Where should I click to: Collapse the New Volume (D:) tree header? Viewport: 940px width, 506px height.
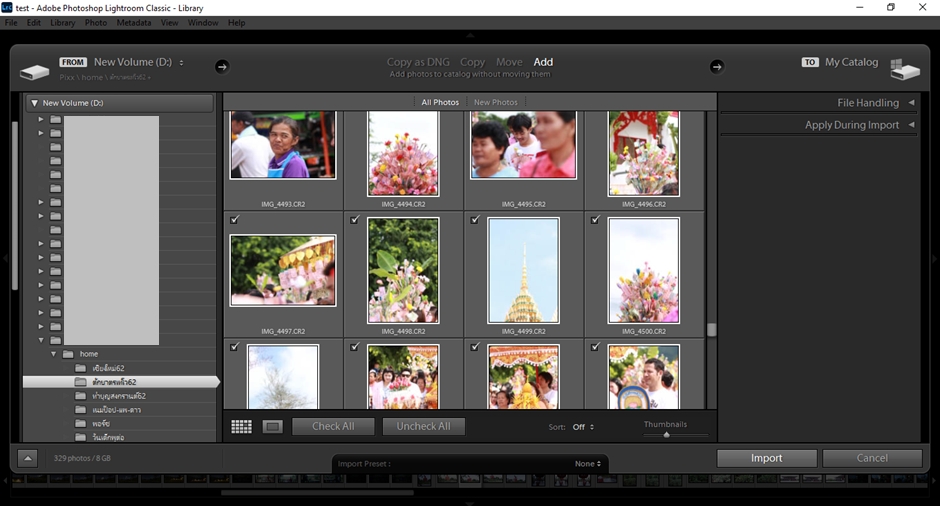click(x=34, y=103)
